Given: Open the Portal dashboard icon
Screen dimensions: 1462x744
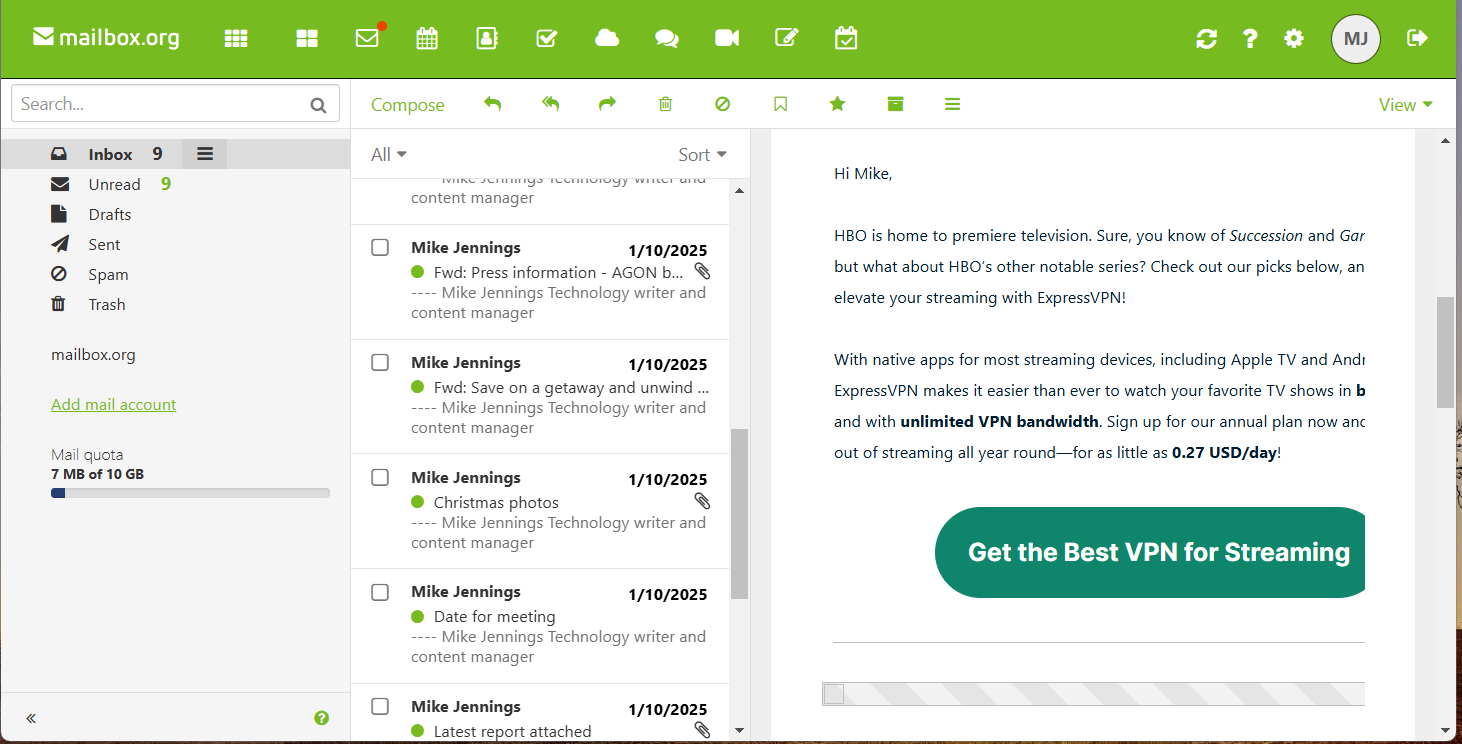Looking at the screenshot, I should [307, 38].
